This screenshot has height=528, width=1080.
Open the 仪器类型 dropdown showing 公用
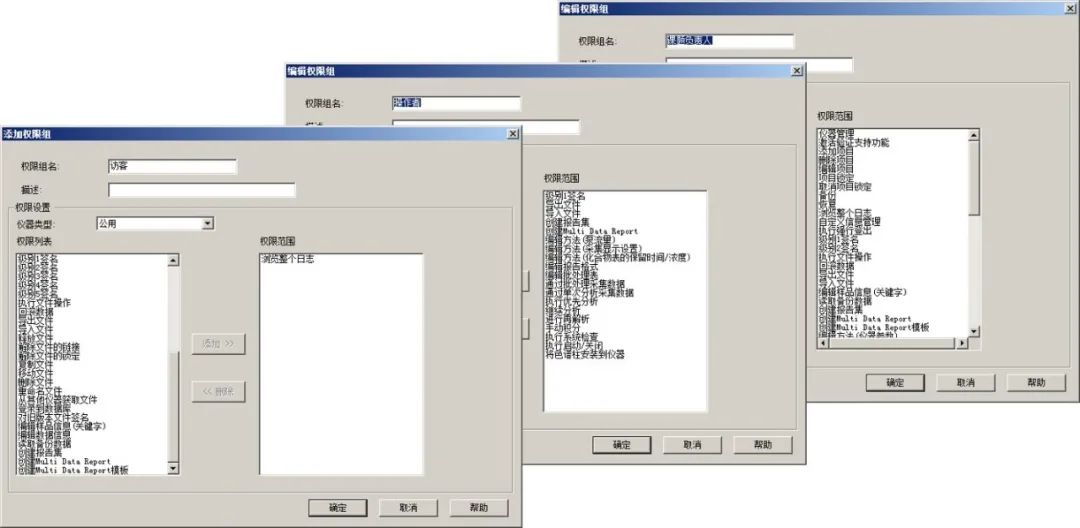(x=207, y=224)
